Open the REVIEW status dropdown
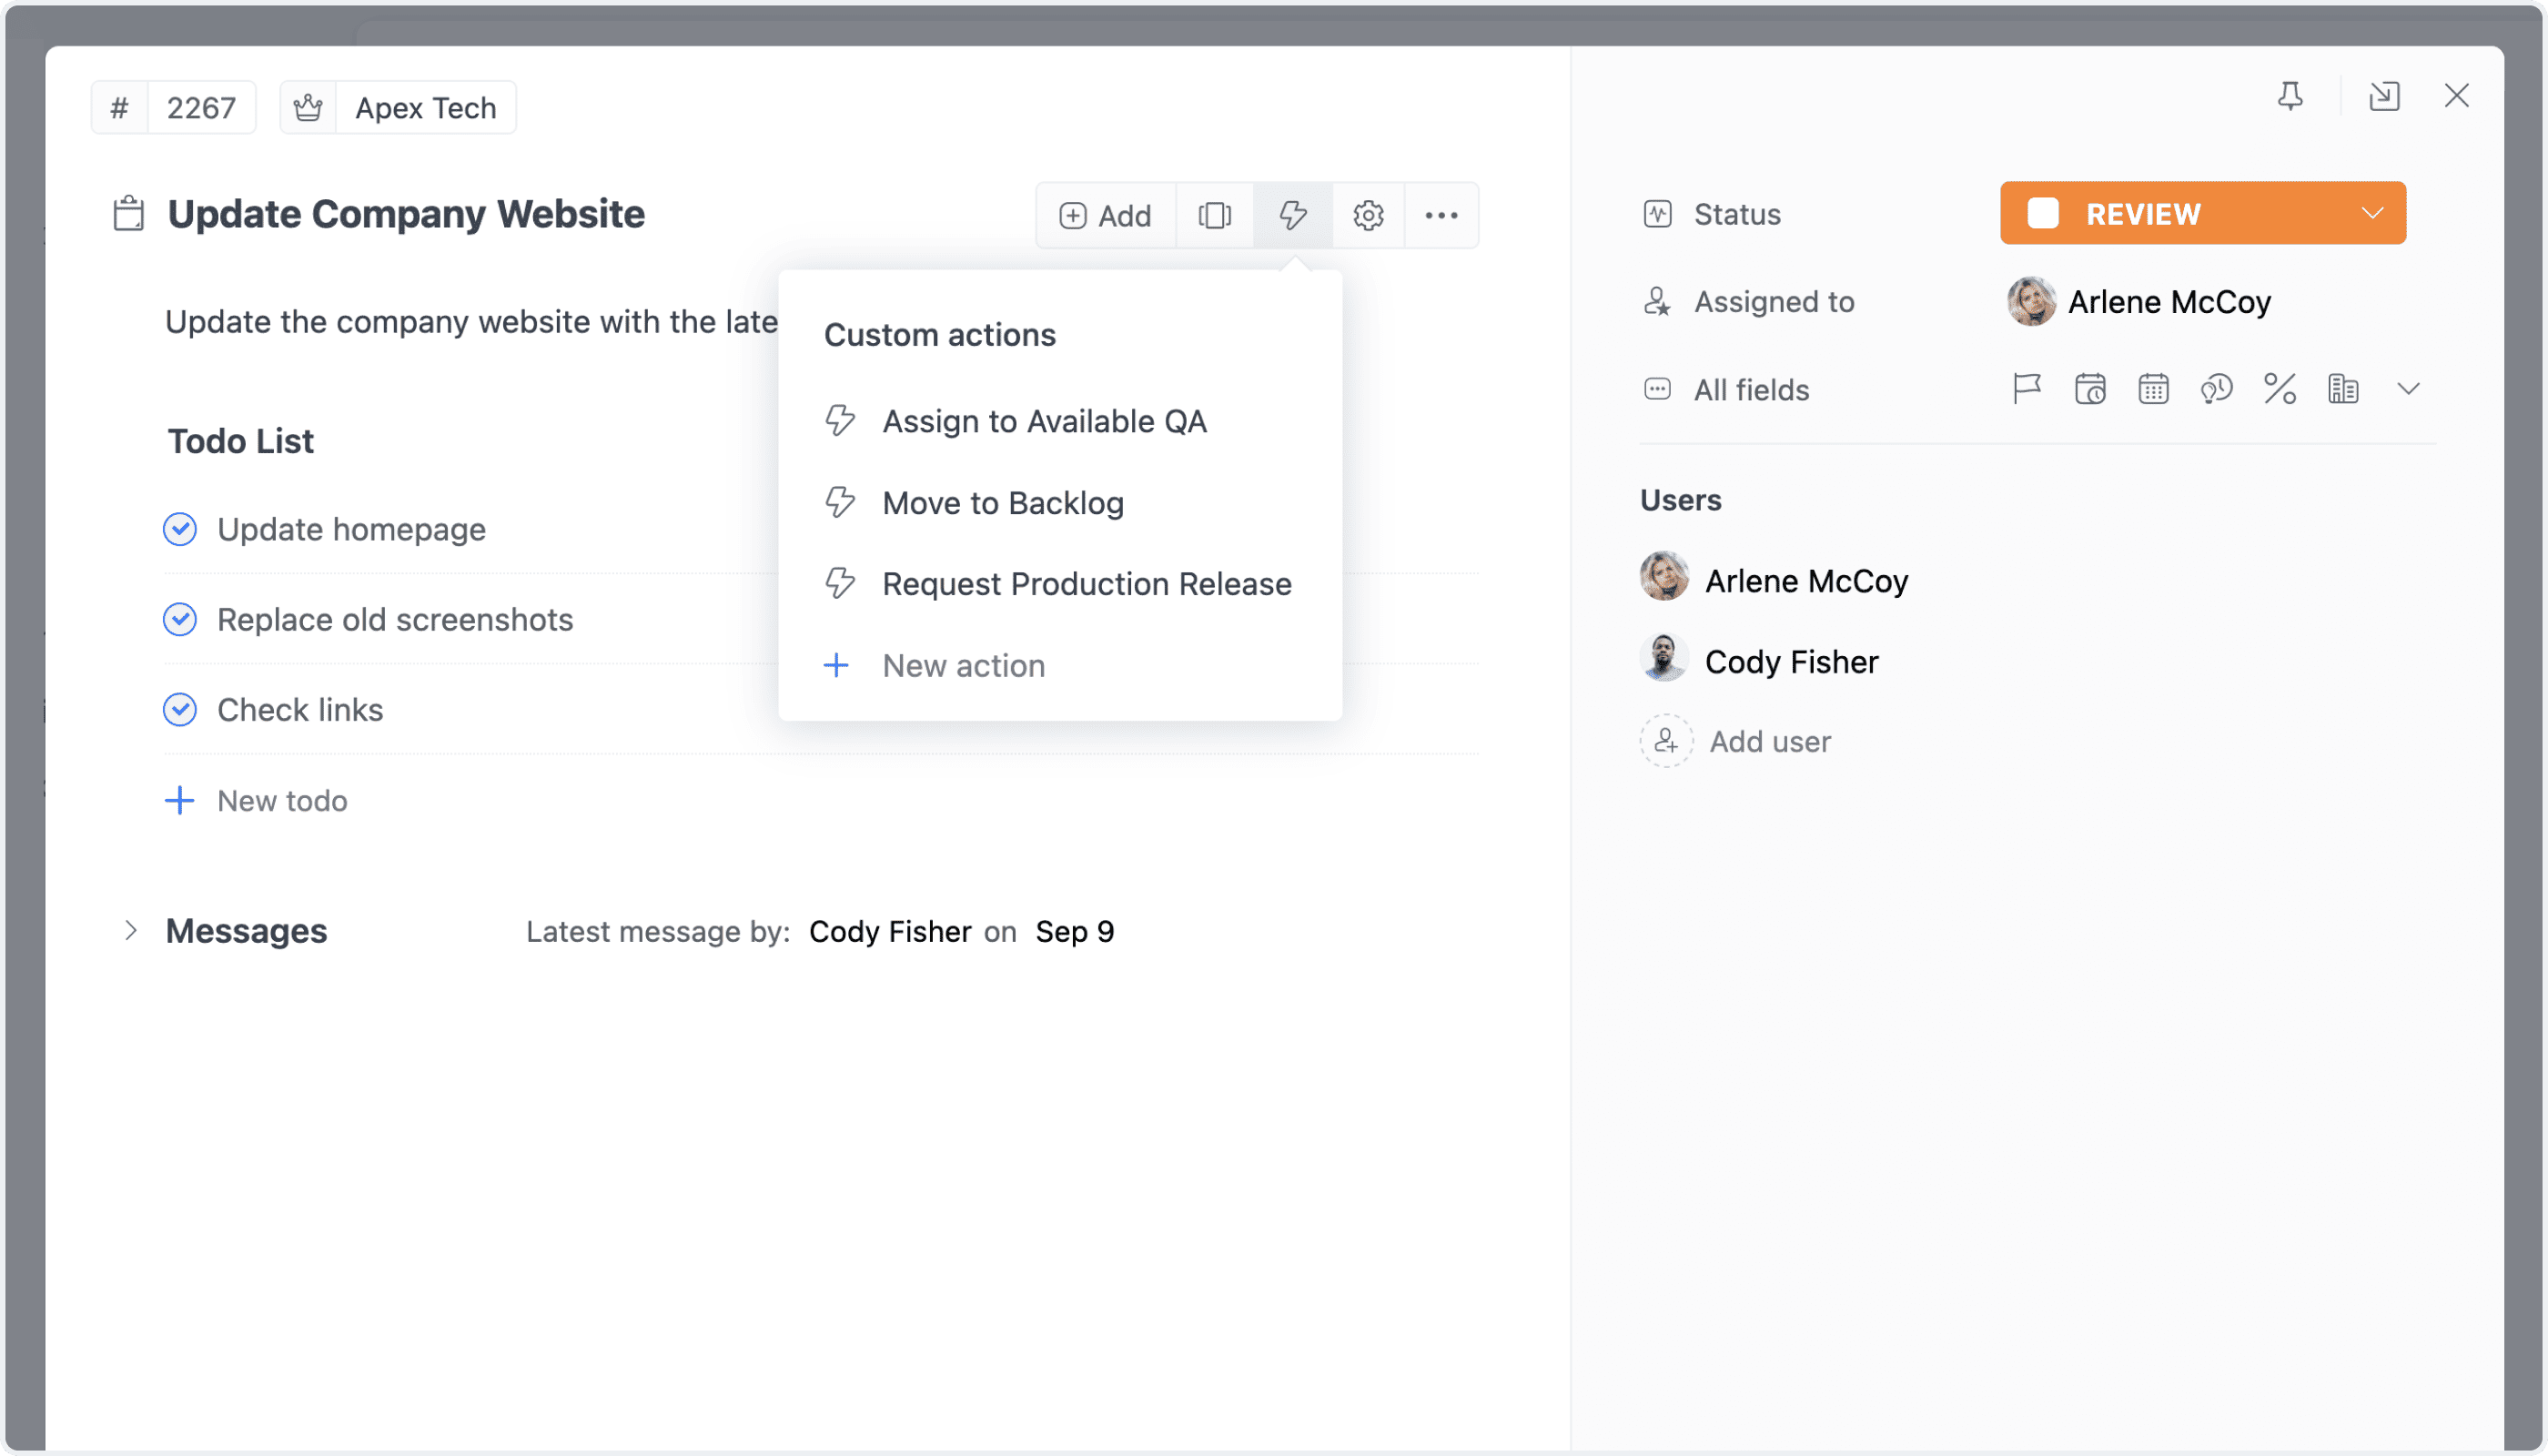Image resolution: width=2548 pixels, height=1456 pixels. [x=2203, y=213]
